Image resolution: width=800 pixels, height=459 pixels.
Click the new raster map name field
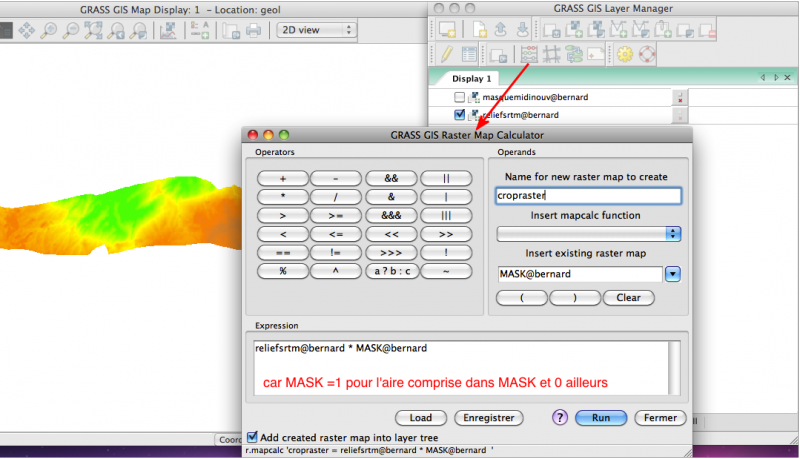coord(589,196)
